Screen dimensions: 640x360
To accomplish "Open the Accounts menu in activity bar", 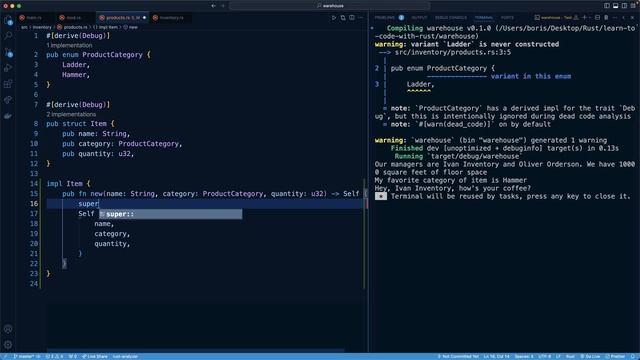I will point(8,329).
